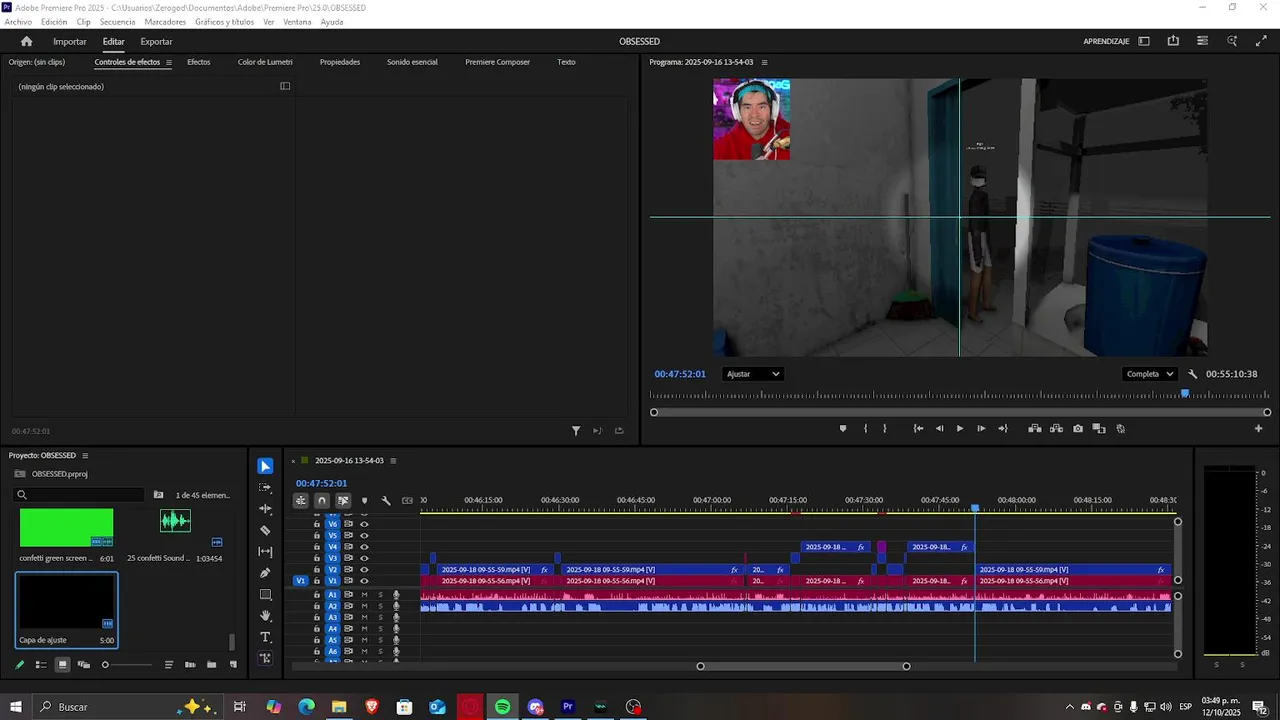The height and width of the screenshot is (720, 1280).
Task: Select the confetti green screen thumbnail
Action: coord(66,528)
